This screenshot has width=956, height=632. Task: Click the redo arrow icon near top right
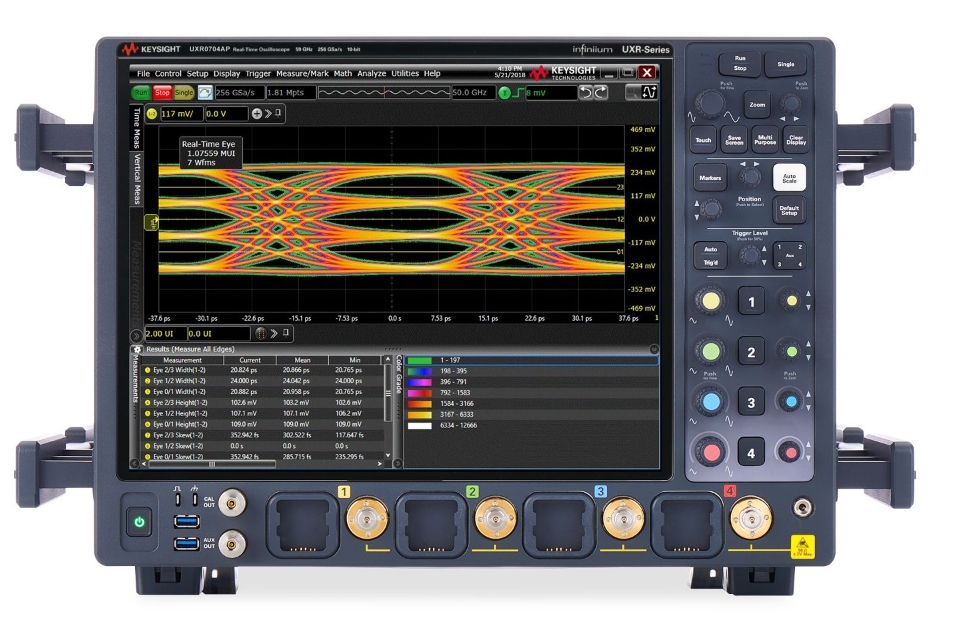point(603,92)
